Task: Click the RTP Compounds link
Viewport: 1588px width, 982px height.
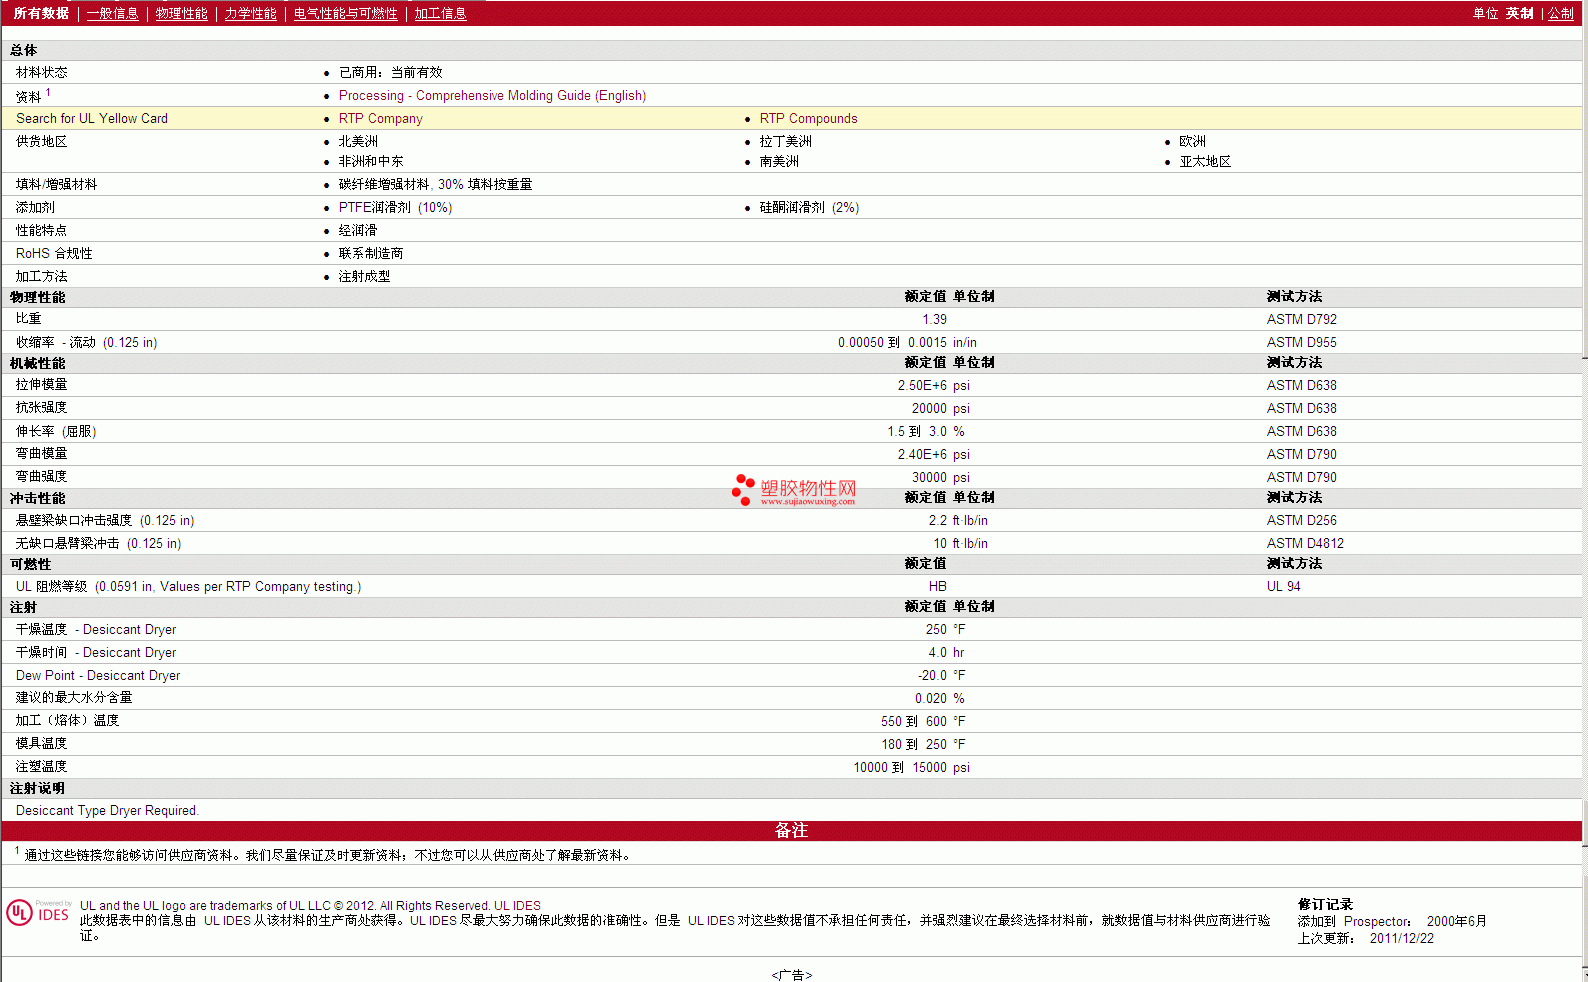Action: [x=808, y=118]
